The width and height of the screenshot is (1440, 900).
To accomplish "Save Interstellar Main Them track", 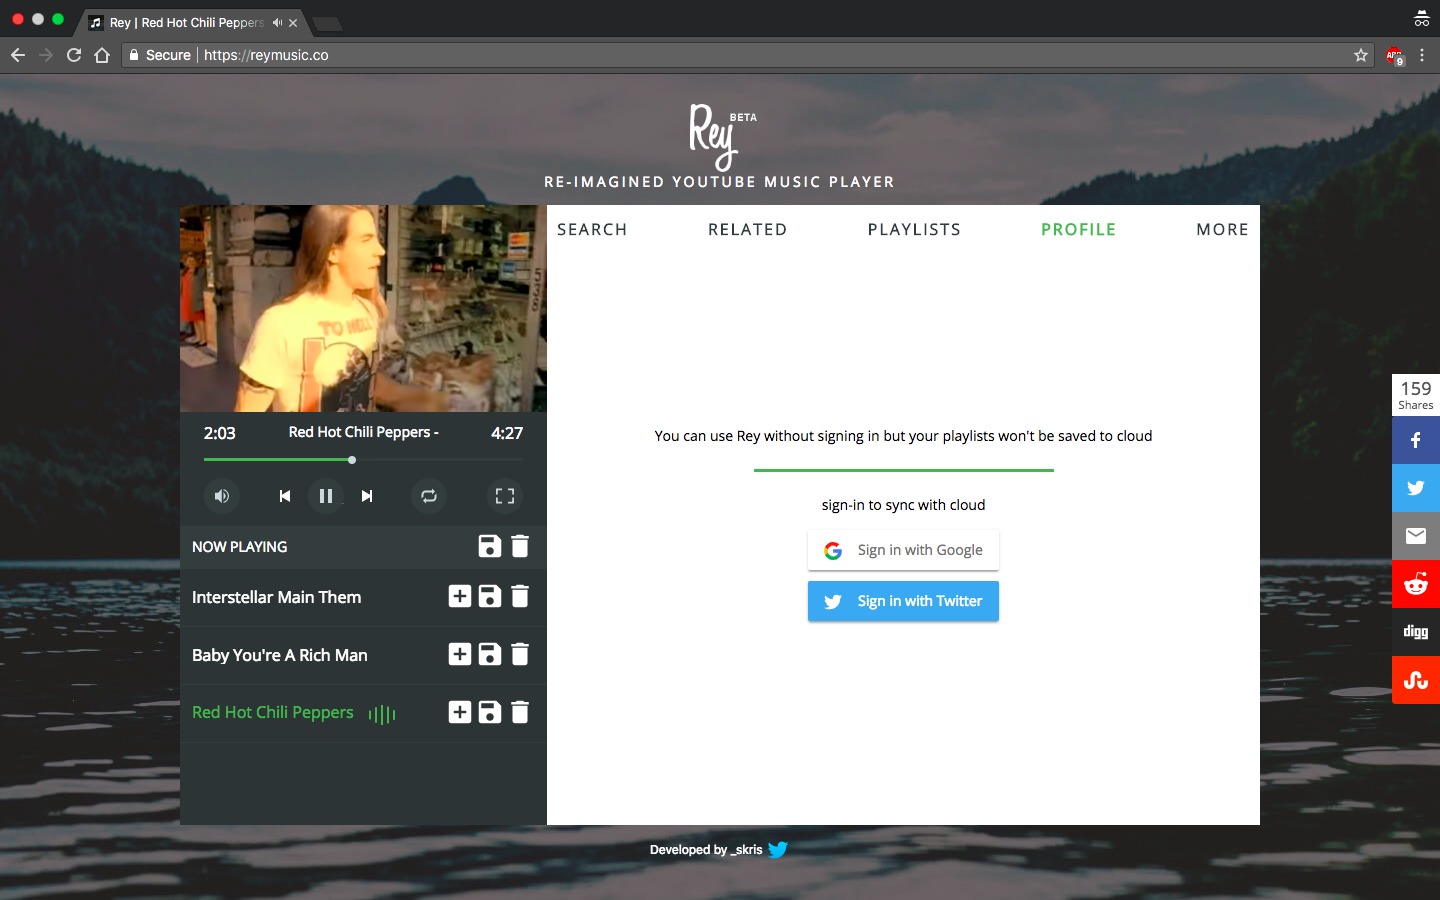I will tap(490, 596).
